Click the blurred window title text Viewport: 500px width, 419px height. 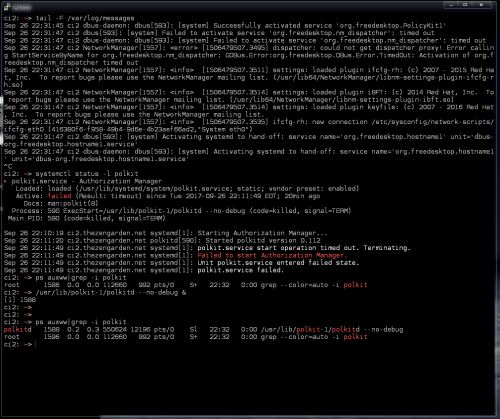point(23,7)
